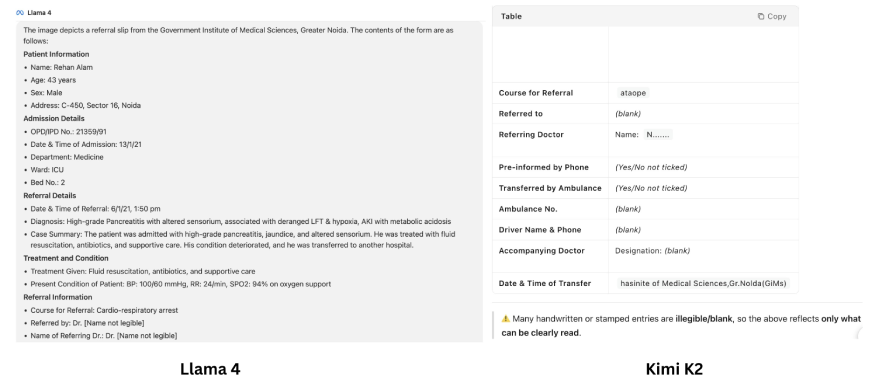This screenshot has width=872, height=390.
Task: Click the 'hasinite of Medical Sciences' value chip
Action: tap(703, 283)
